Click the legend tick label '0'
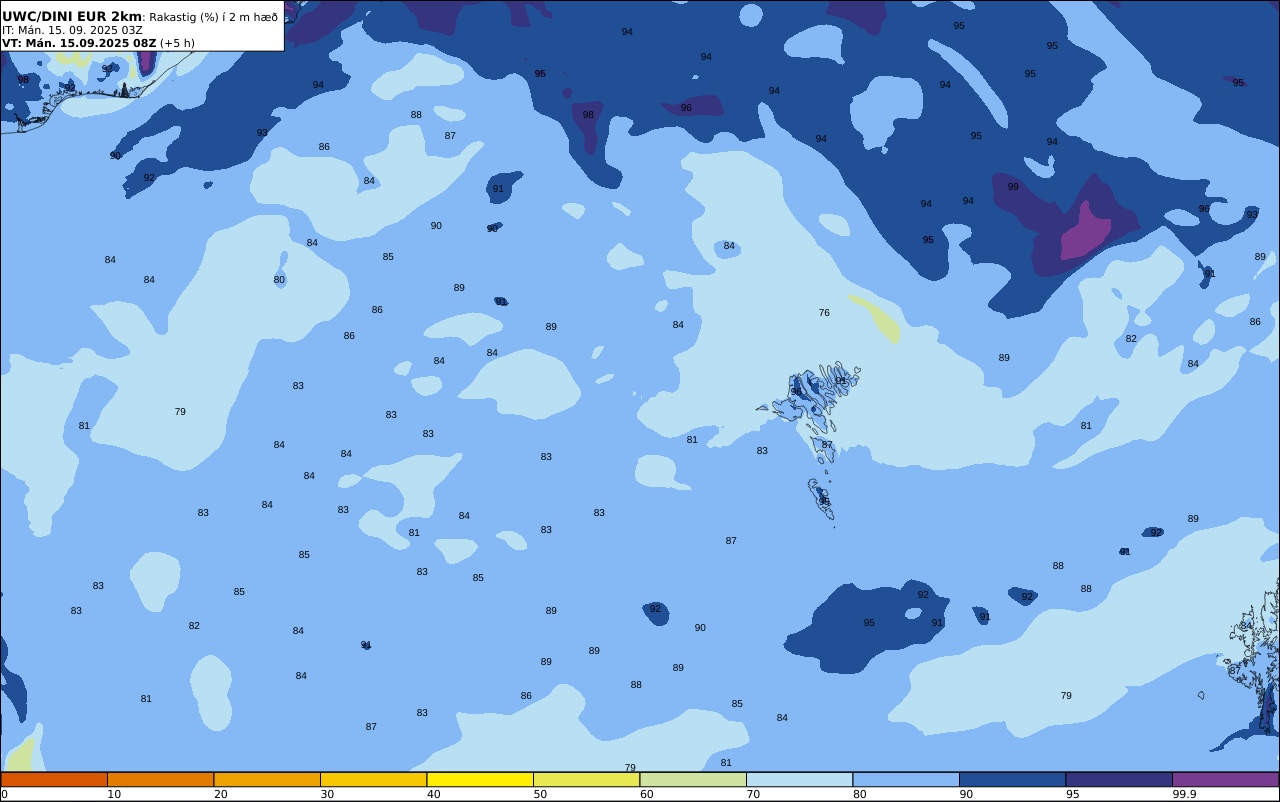The image size is (1280, 802). click(x=4, y=794)
